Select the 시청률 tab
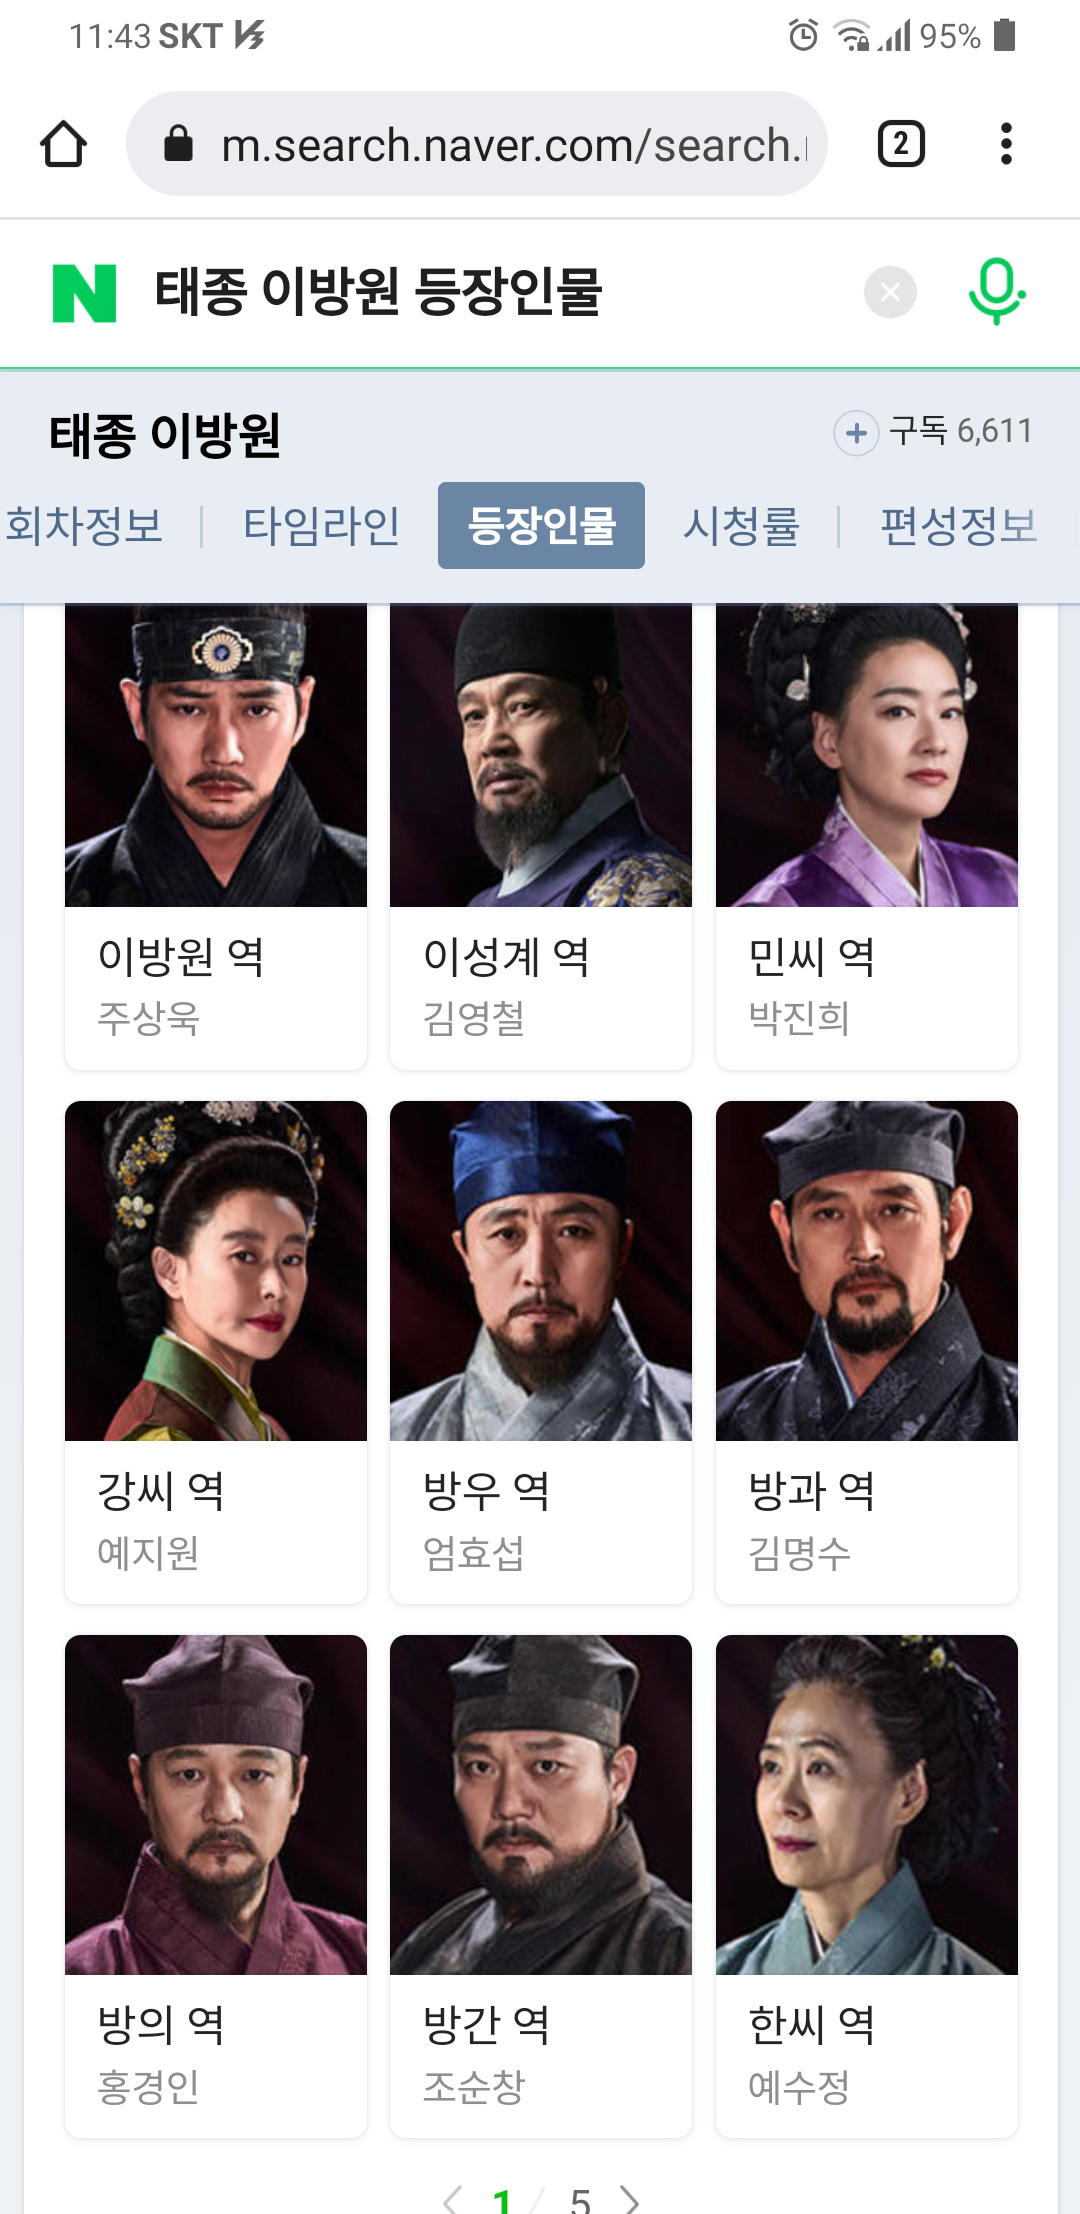The width and height of the screenshot is (1080, 2214). click(x=741, y=526)
